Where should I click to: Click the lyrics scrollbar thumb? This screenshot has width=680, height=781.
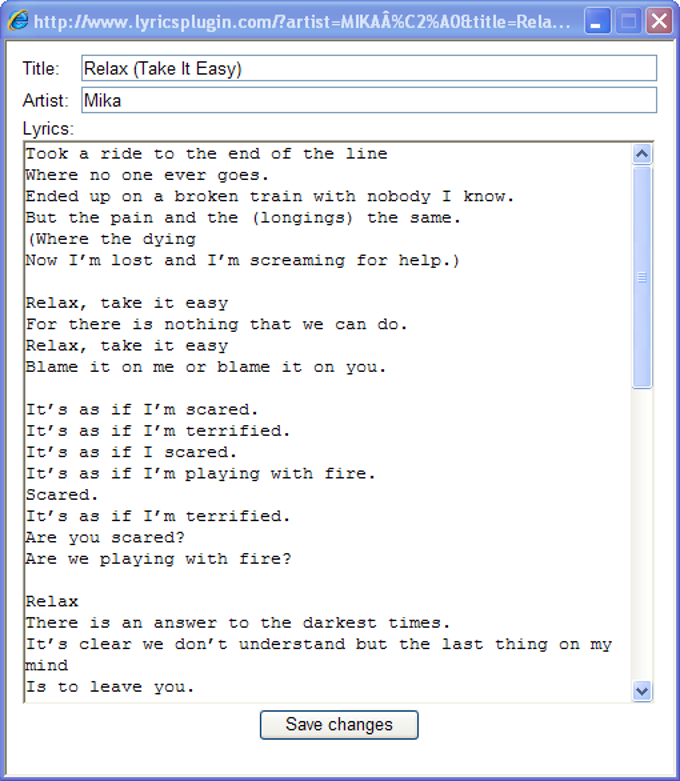point(642,276)
